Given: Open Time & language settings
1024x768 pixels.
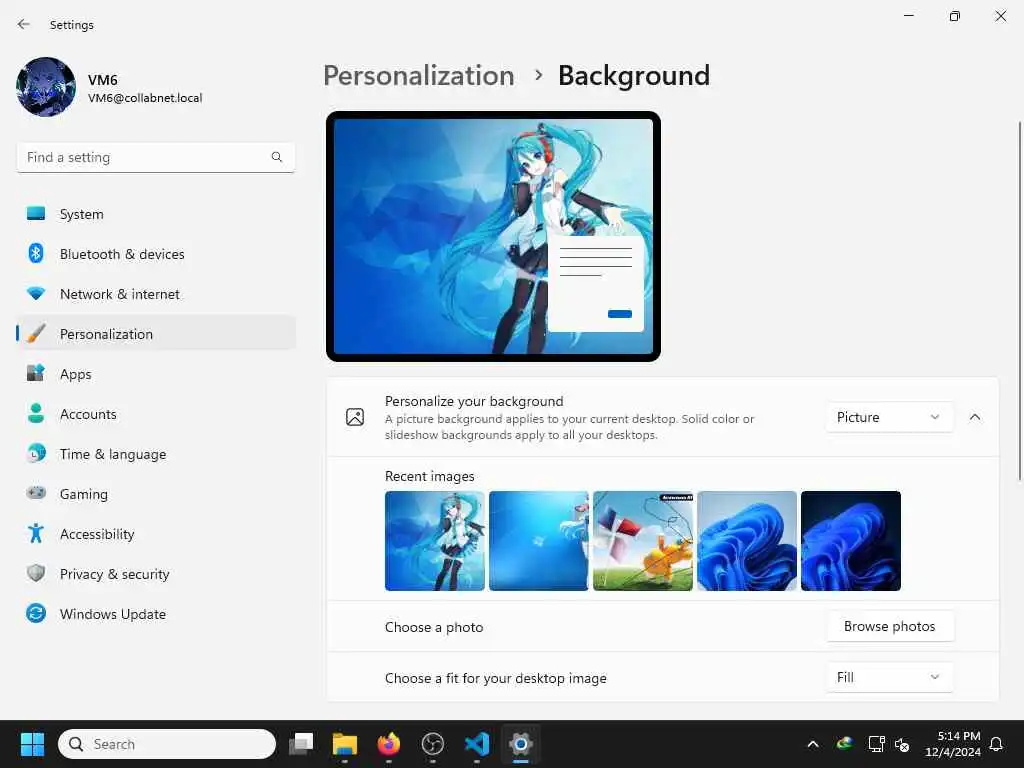Looking at the screenshot, I should (155, 453).
